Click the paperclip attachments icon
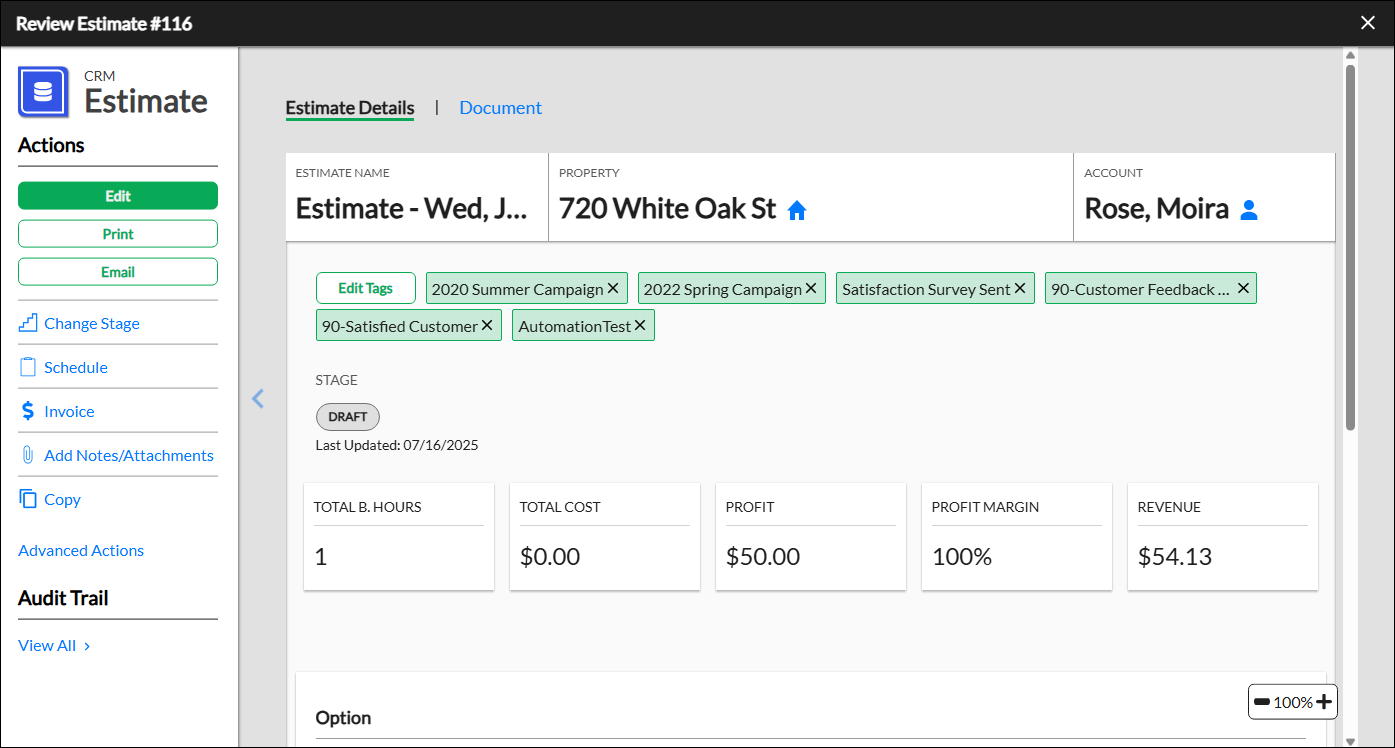Image resolution: width=1395 pixels, height=748 pixels. tap(28, 455)
